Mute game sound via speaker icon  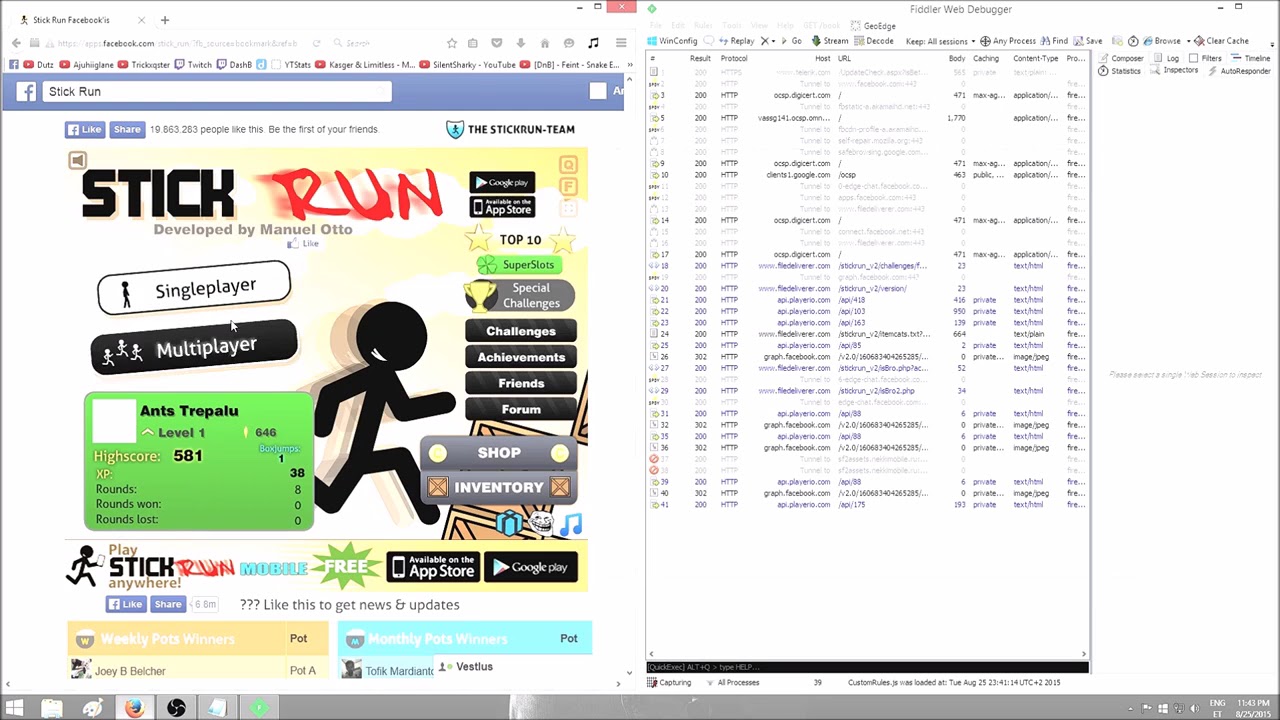tap(78, 160)
